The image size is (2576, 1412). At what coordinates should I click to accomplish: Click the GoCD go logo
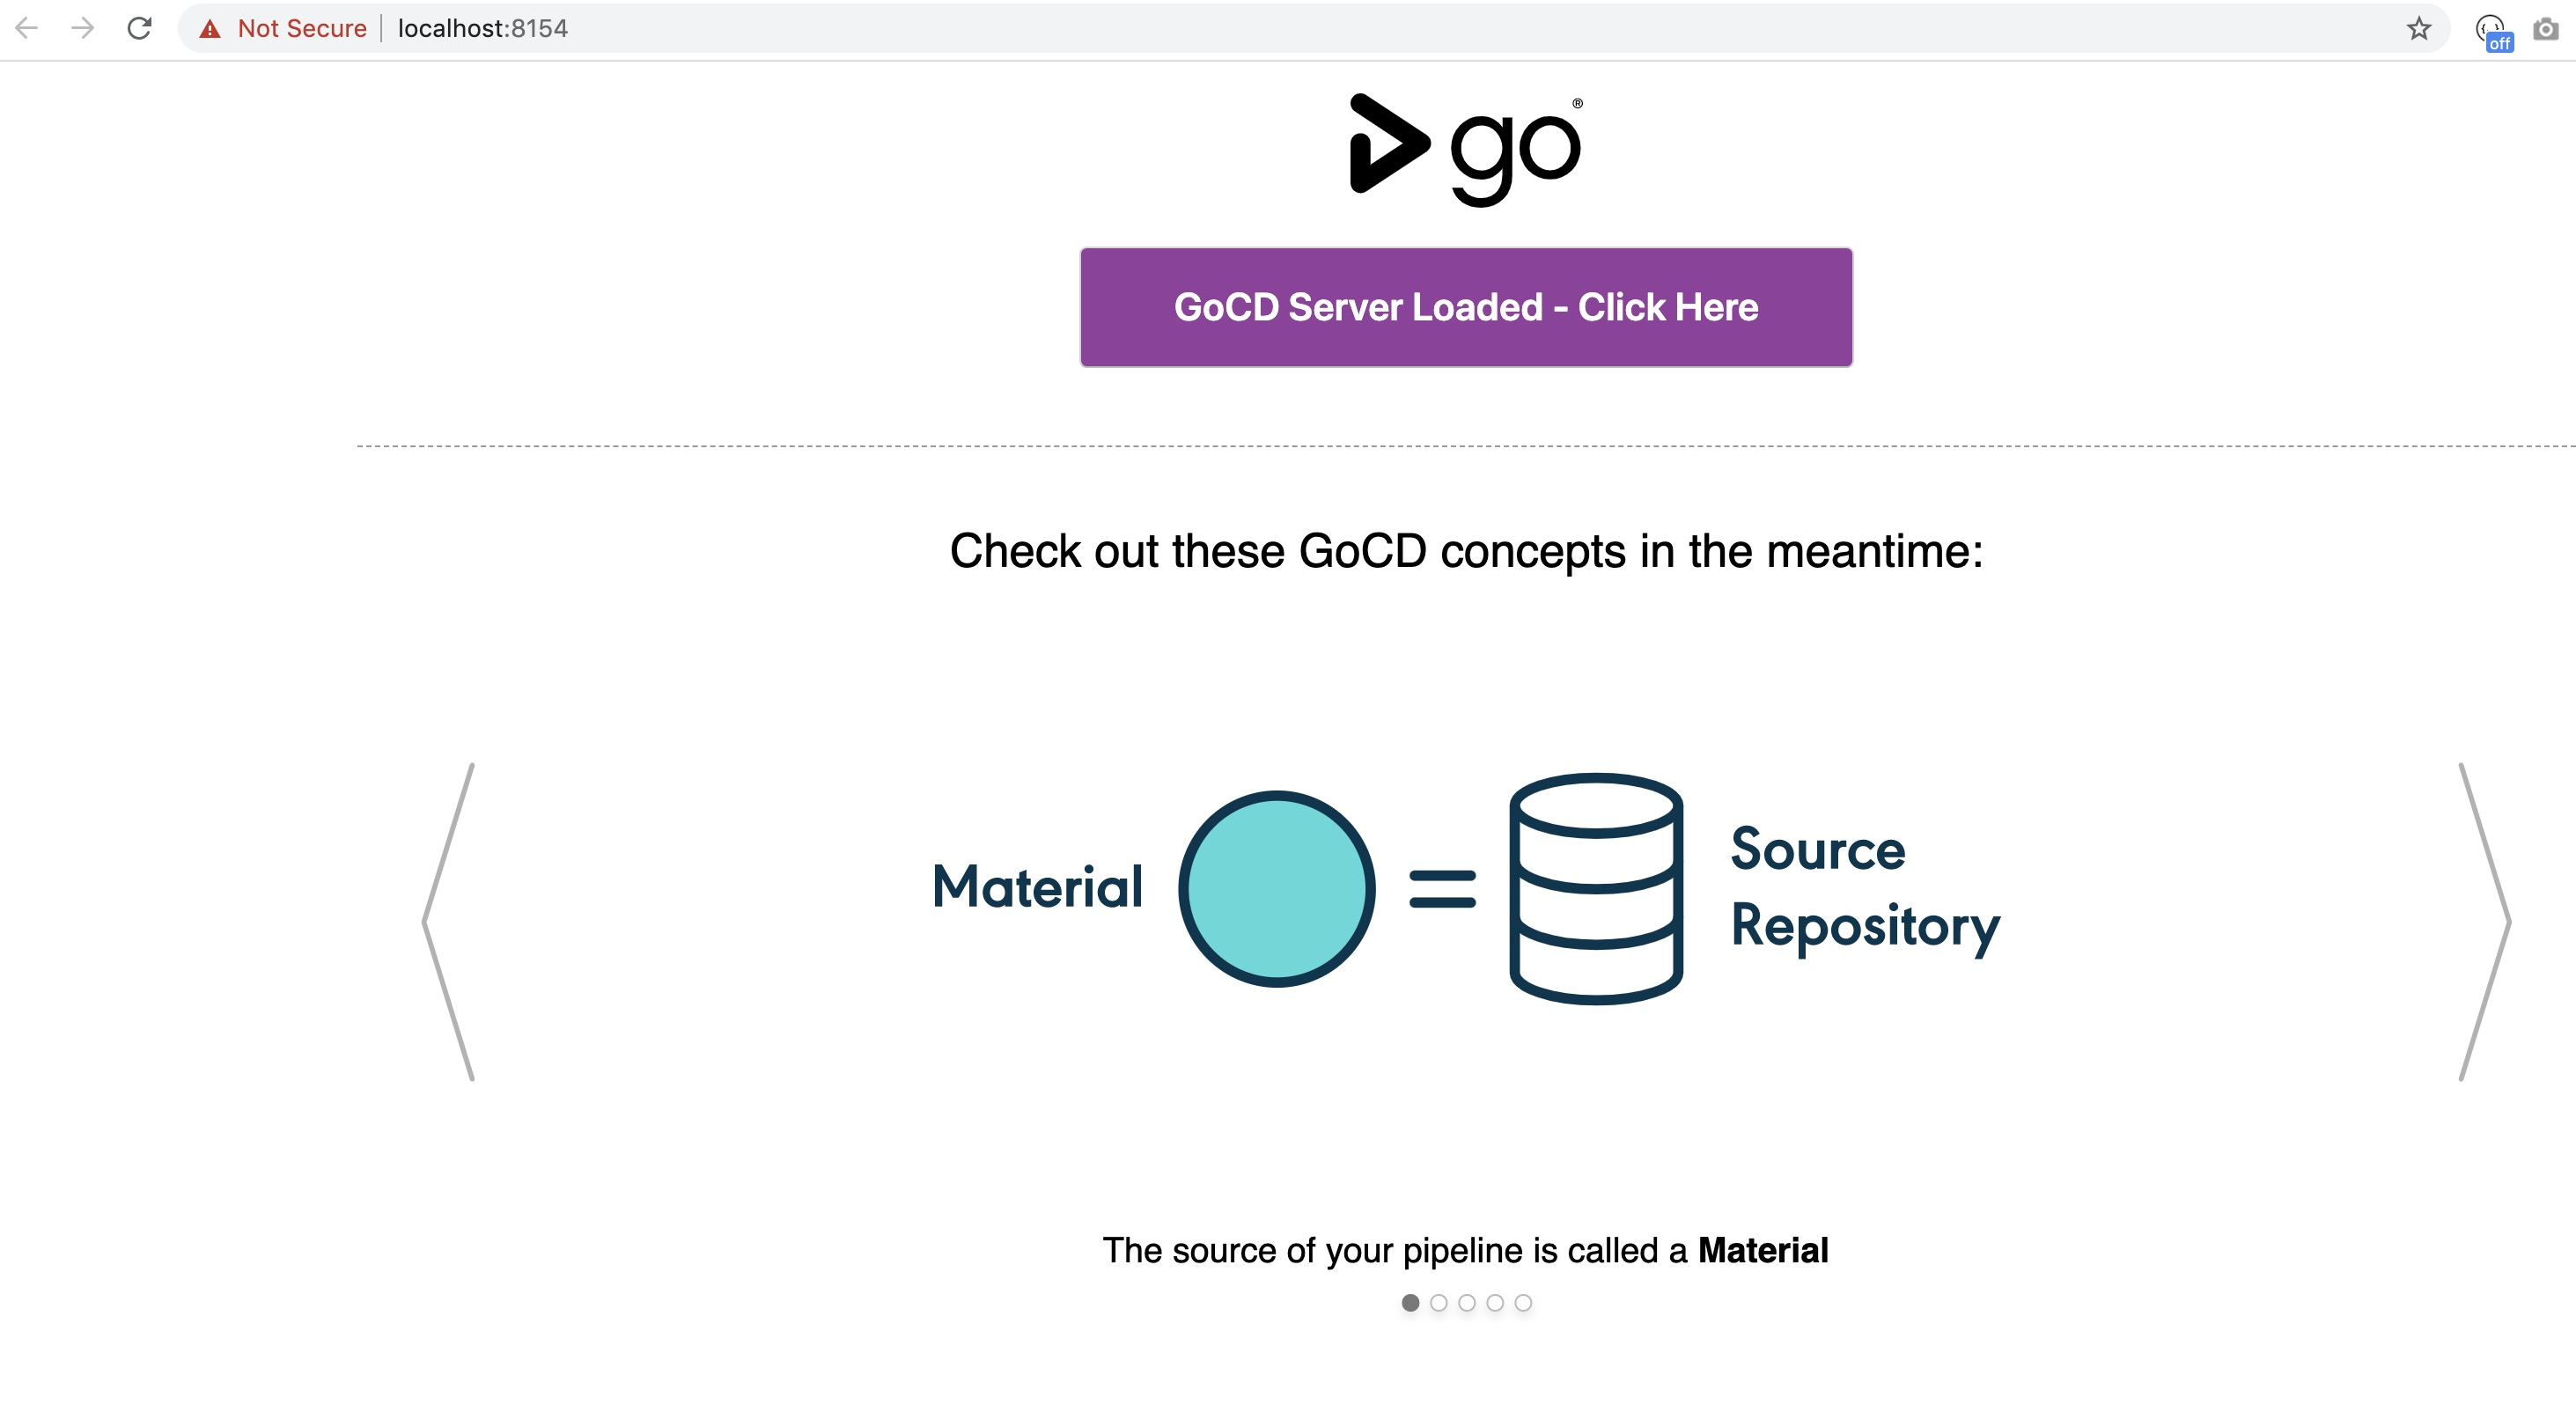[x=1465, y=149]
